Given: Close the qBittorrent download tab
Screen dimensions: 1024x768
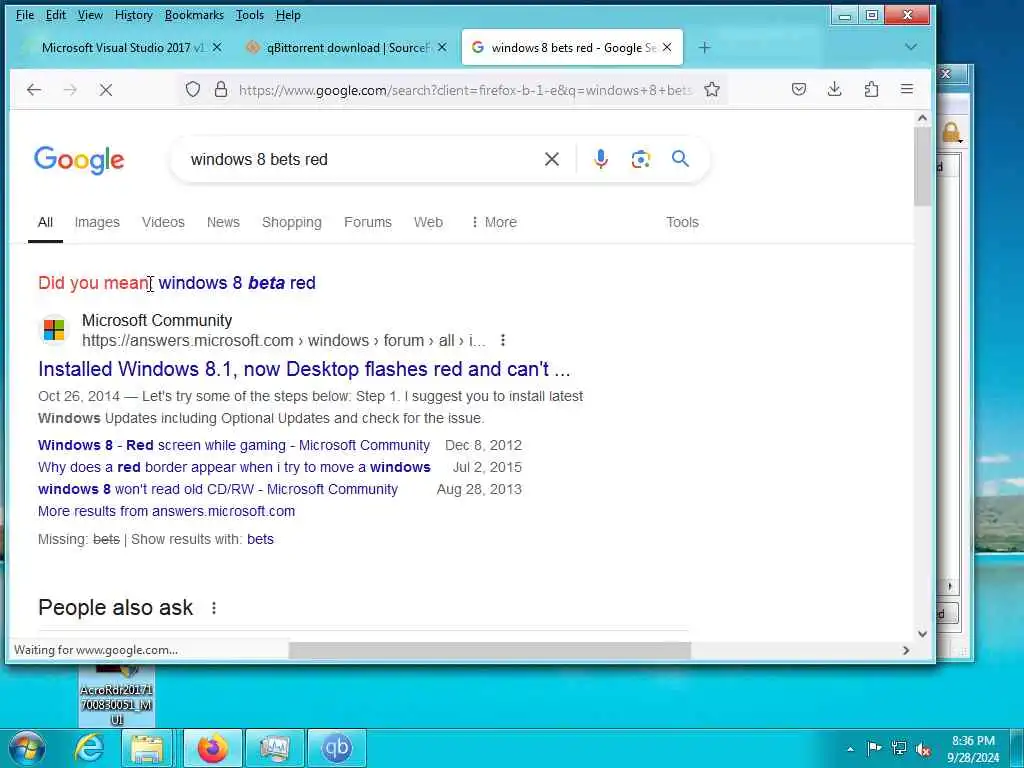Looking at the screenshot, I should [442, 48].
